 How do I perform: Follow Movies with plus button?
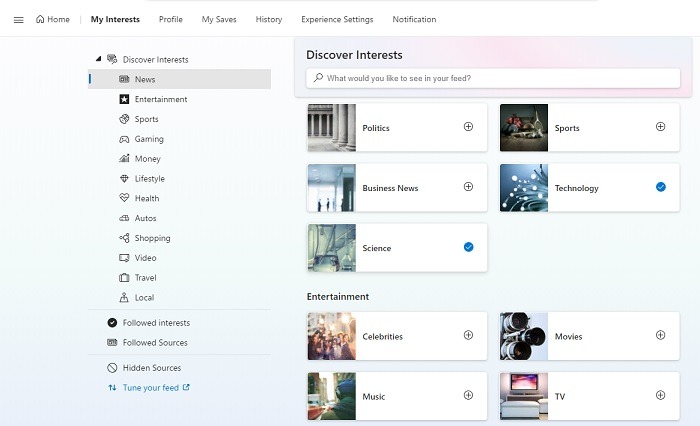(x=661, y=335)
